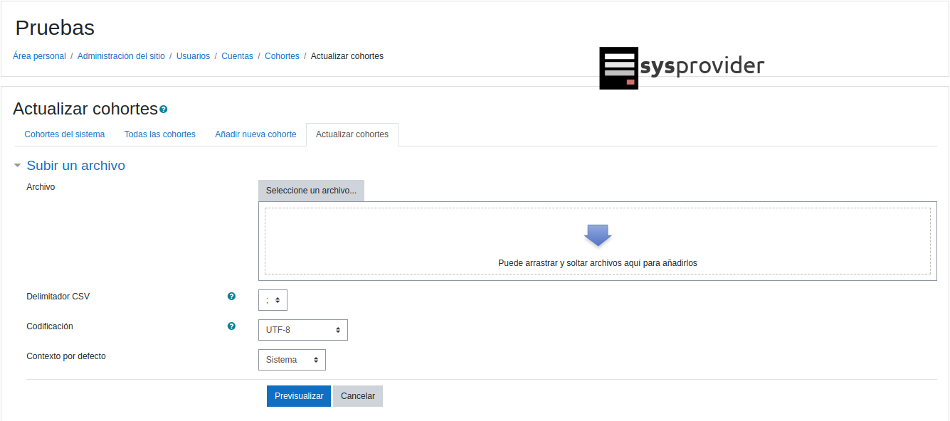This screenshot has height=421, width=950.
Task: Go to Área personal breadcrumb link
Action: point(39,56)
